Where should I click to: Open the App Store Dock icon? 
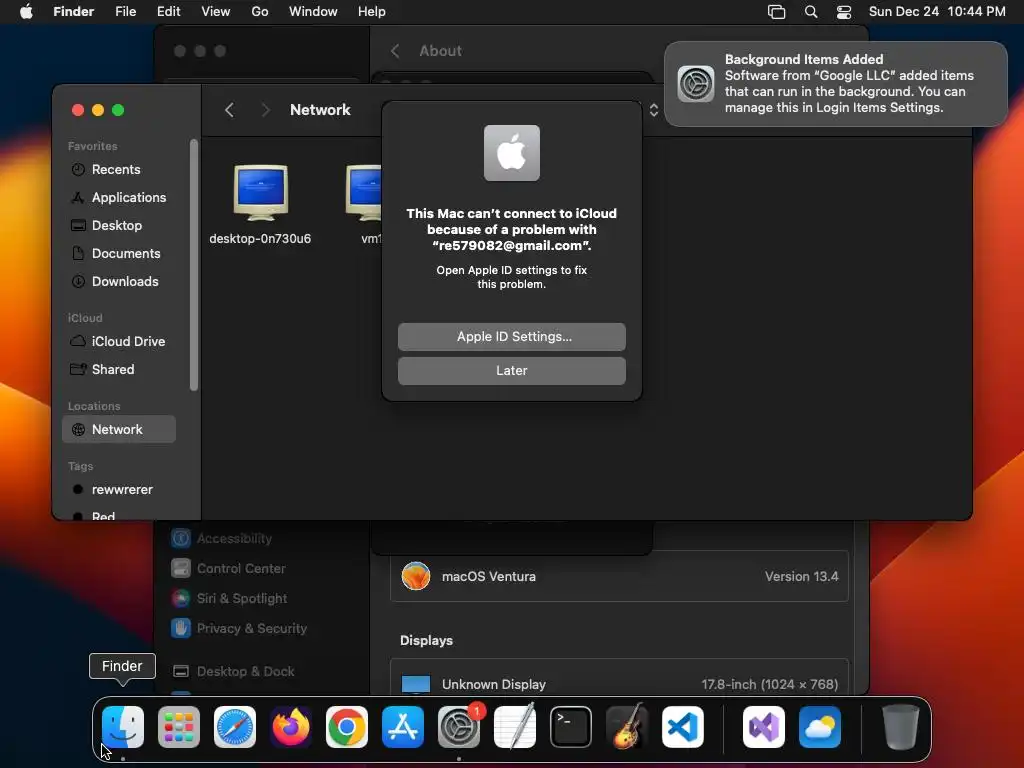click(x=403, y=727)
